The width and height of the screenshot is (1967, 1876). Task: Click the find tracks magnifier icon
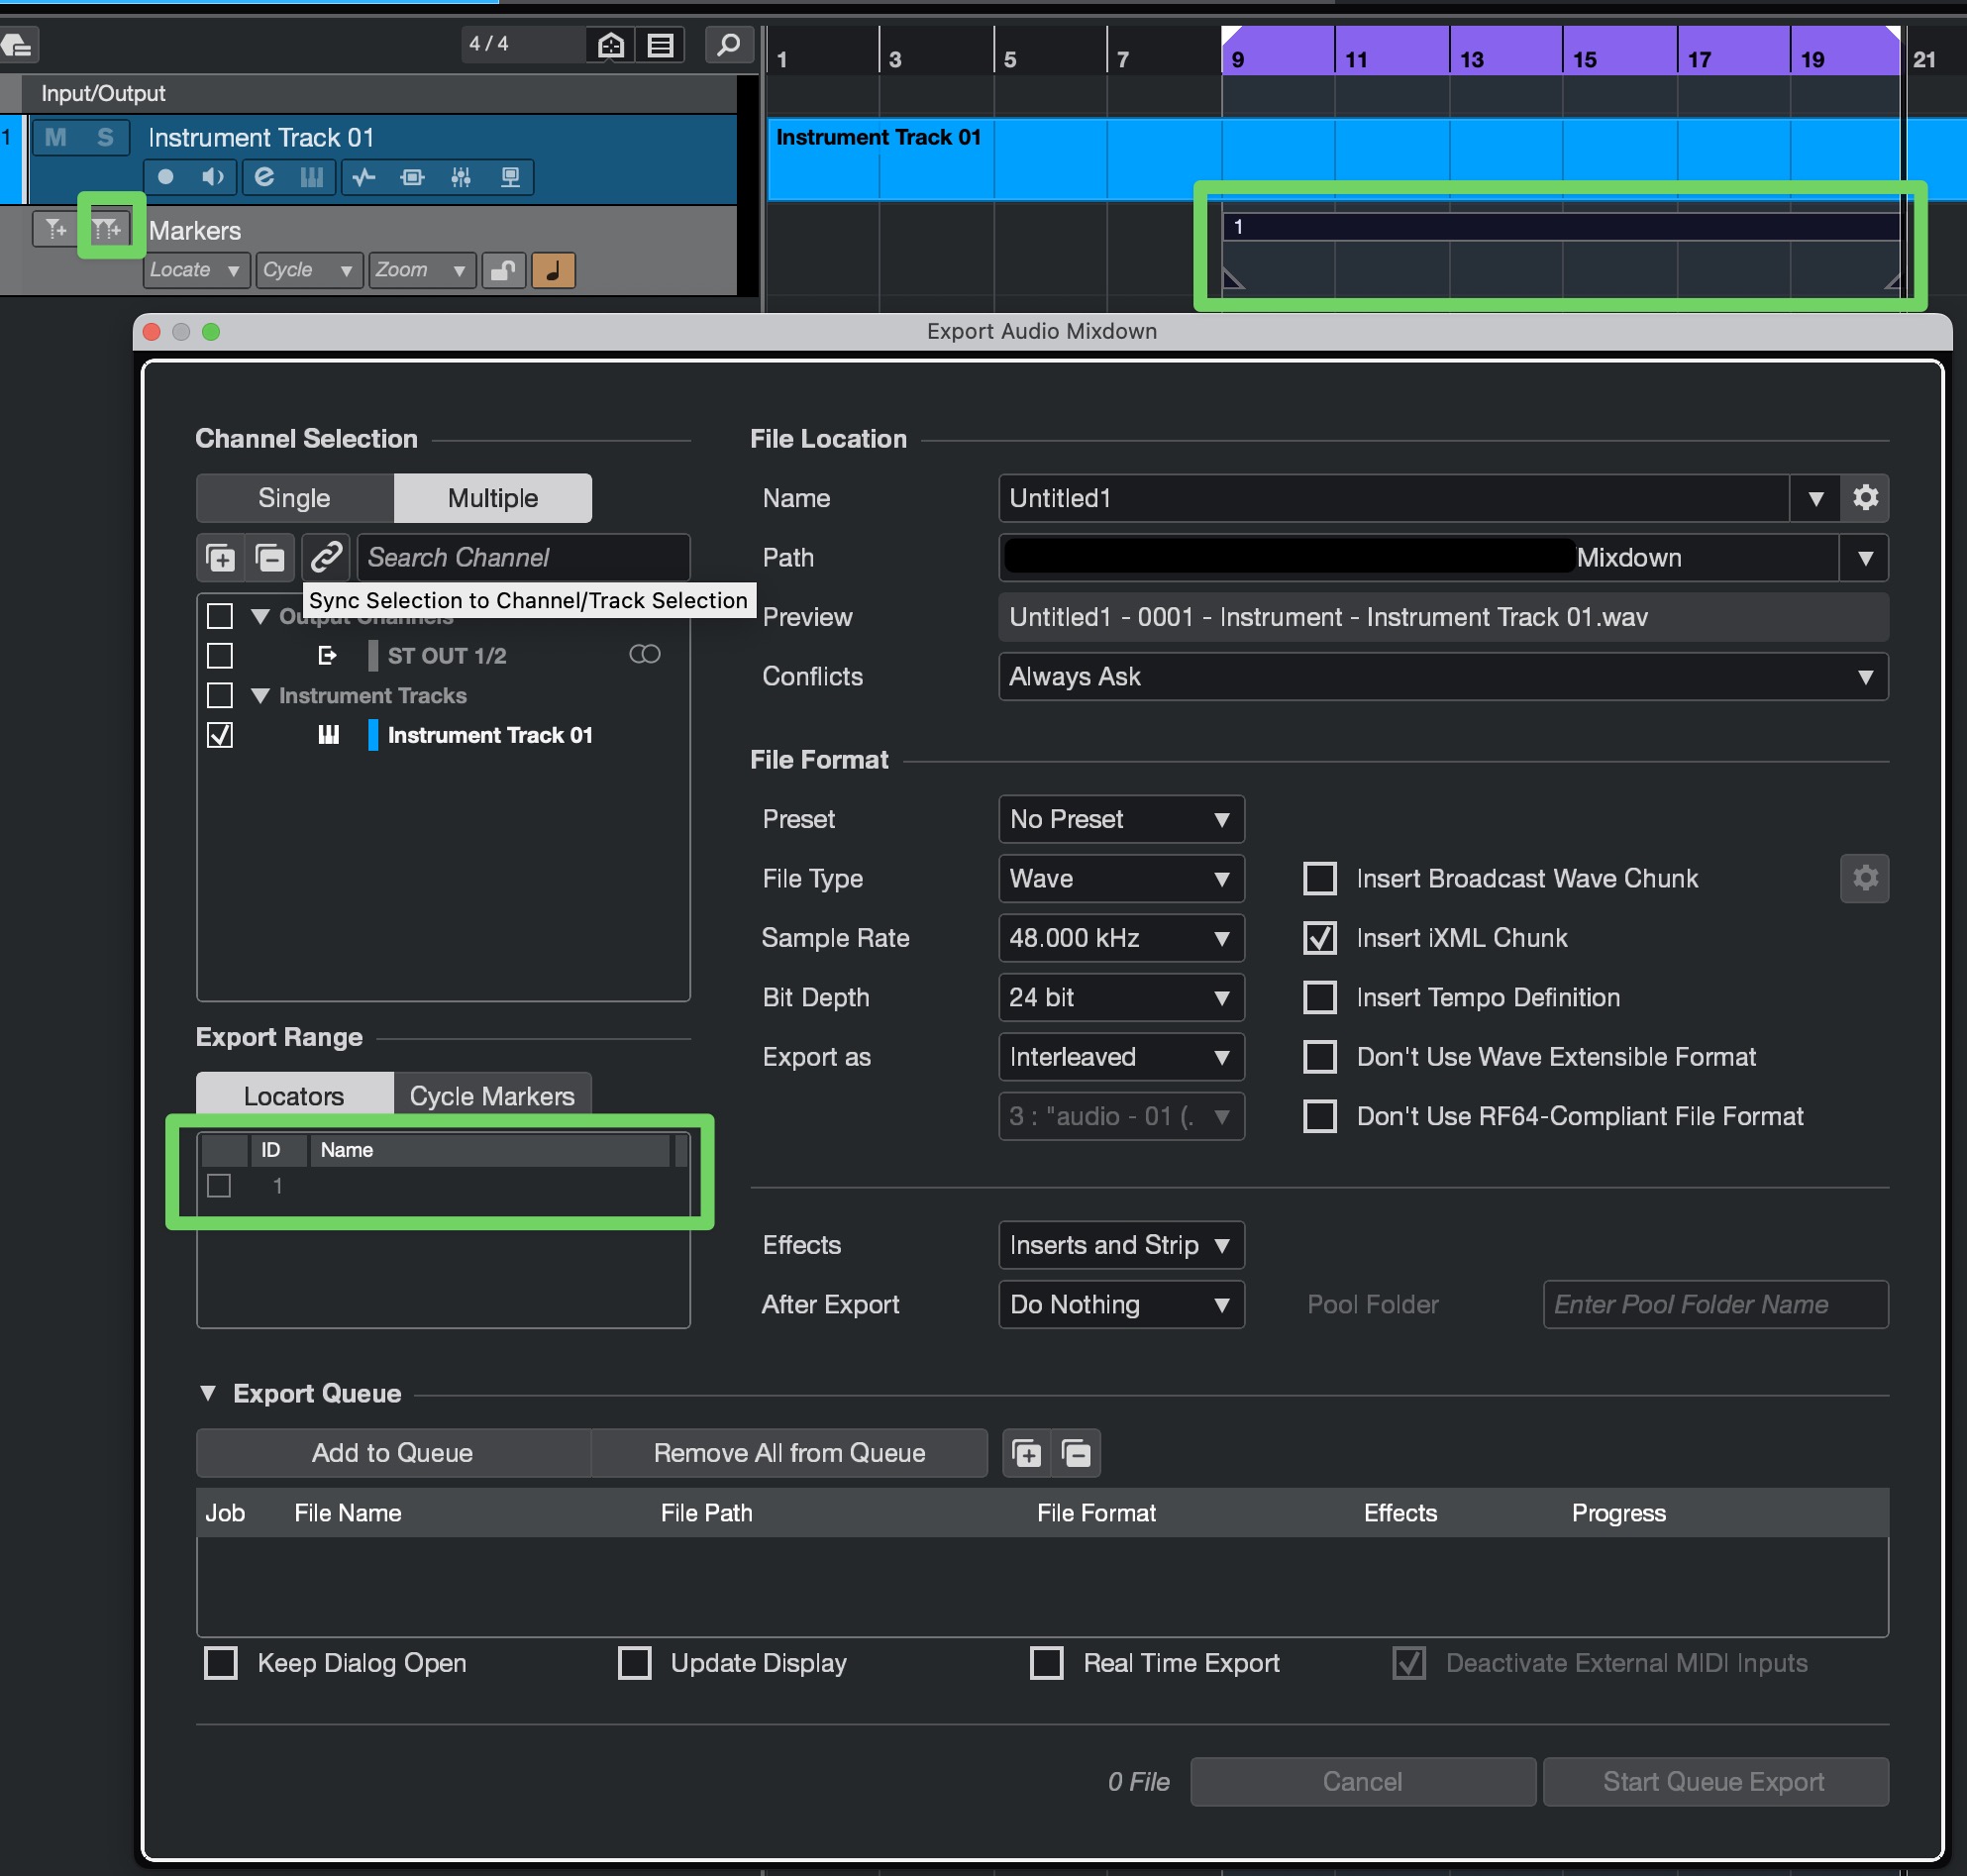(x=729, y=45)
